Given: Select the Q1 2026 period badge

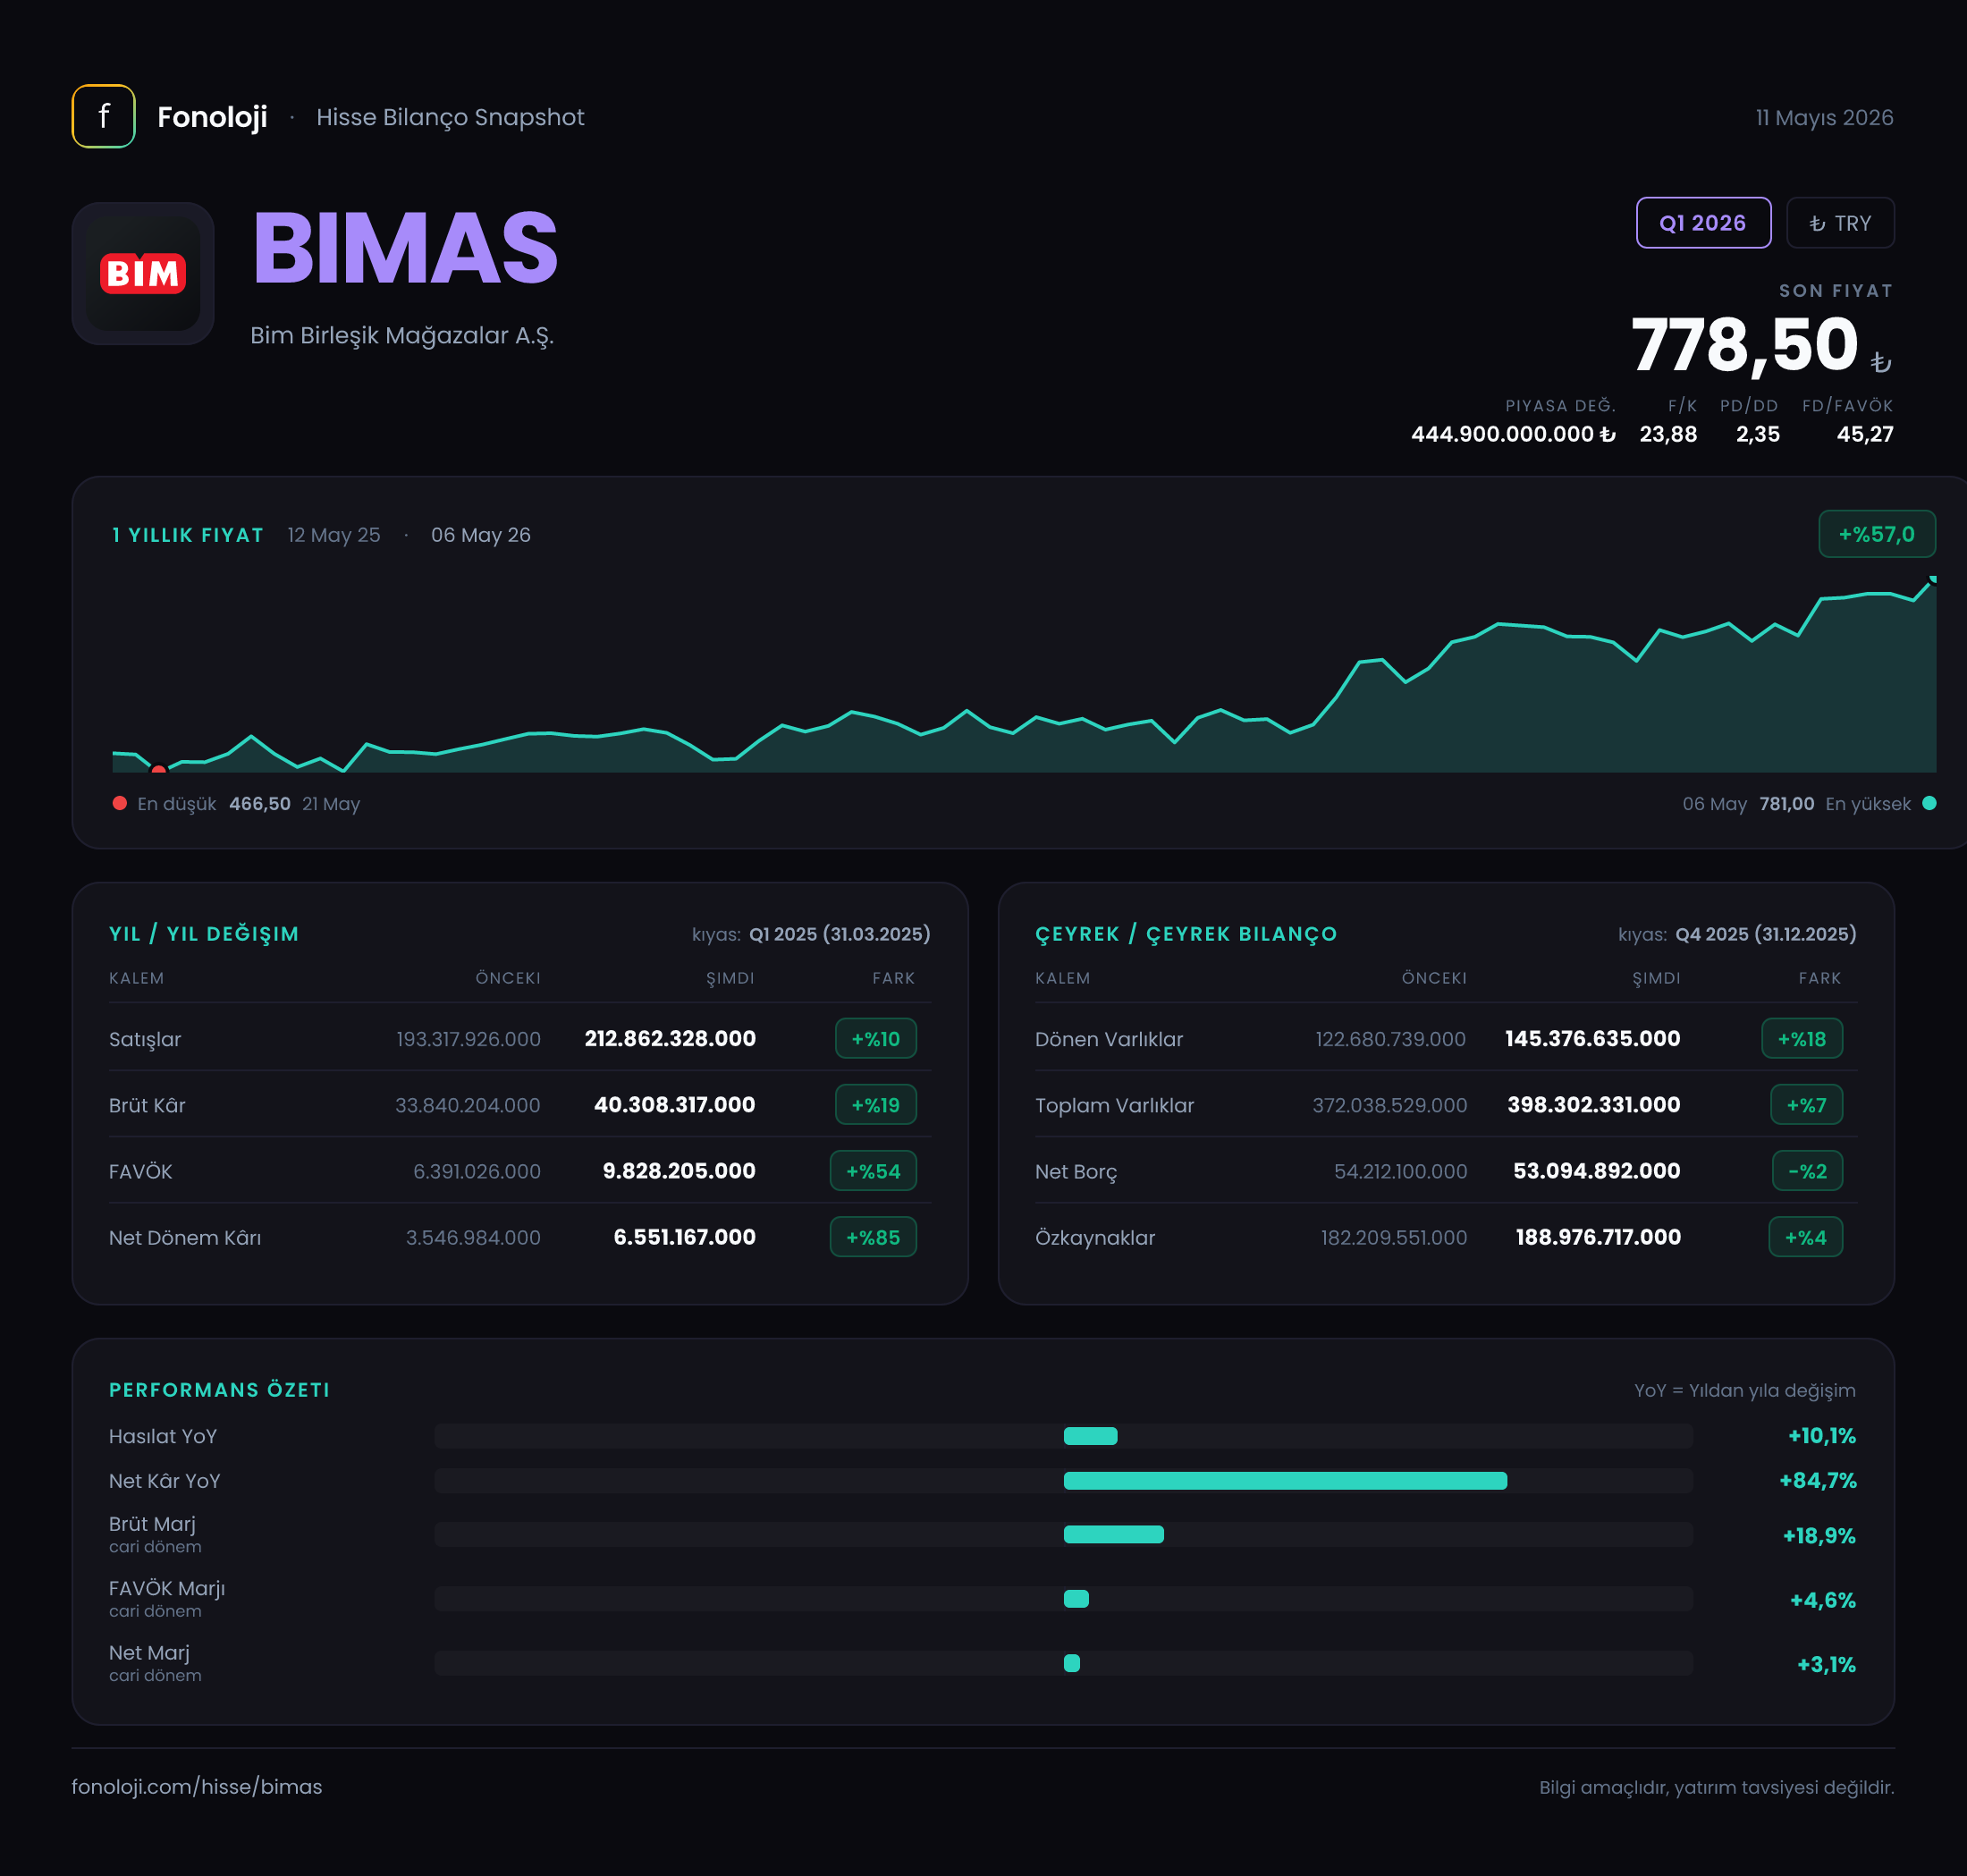Looking at the screenshot, I should tap(1703, 223).
